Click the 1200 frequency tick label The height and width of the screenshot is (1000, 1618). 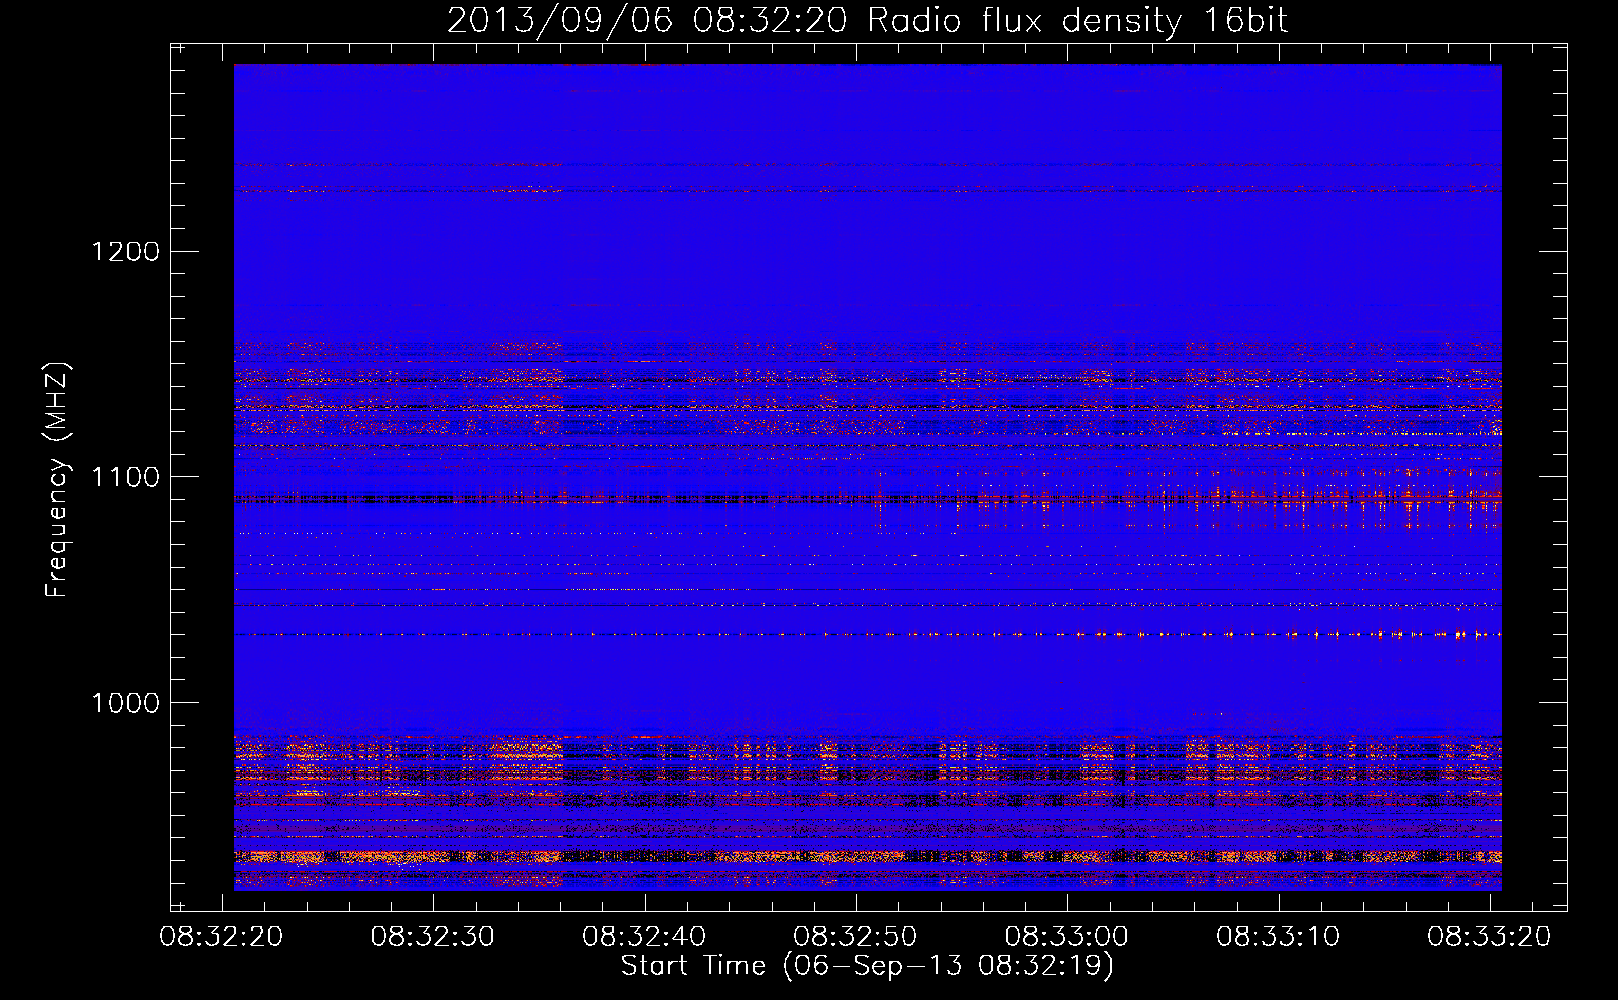tap(125, 251)
